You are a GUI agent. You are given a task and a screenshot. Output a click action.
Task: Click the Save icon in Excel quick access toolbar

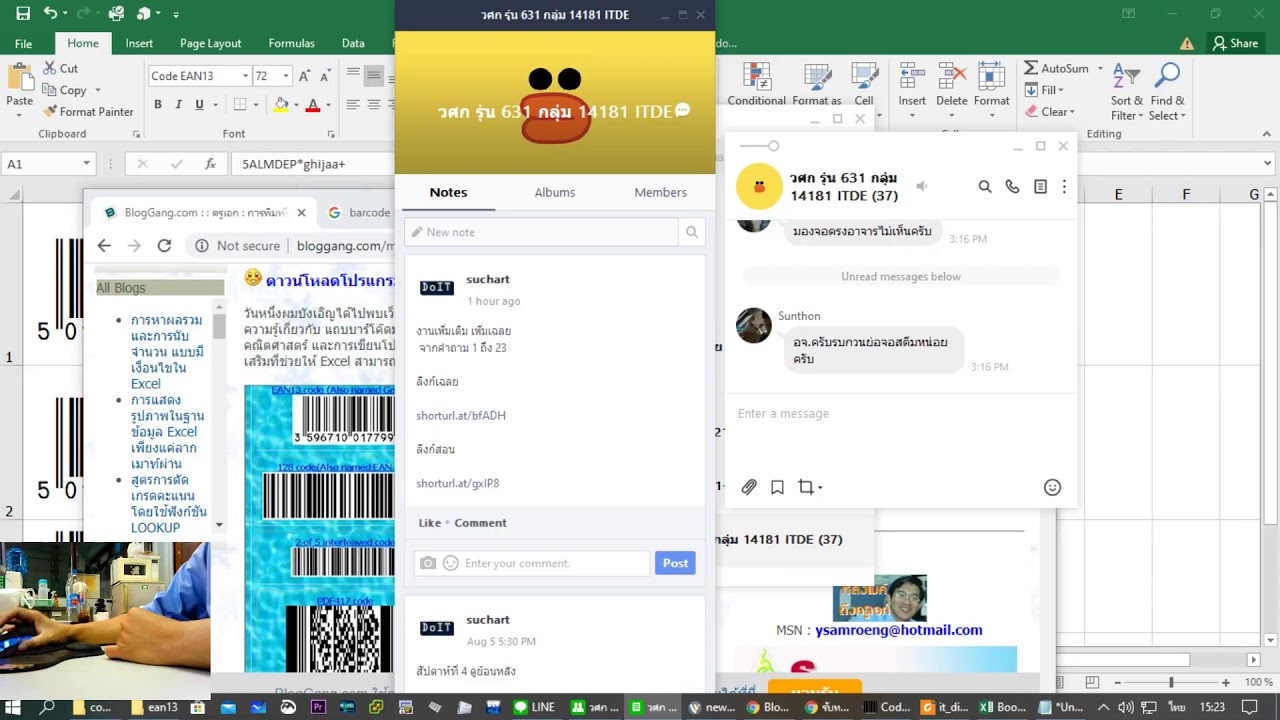(23, 14)
